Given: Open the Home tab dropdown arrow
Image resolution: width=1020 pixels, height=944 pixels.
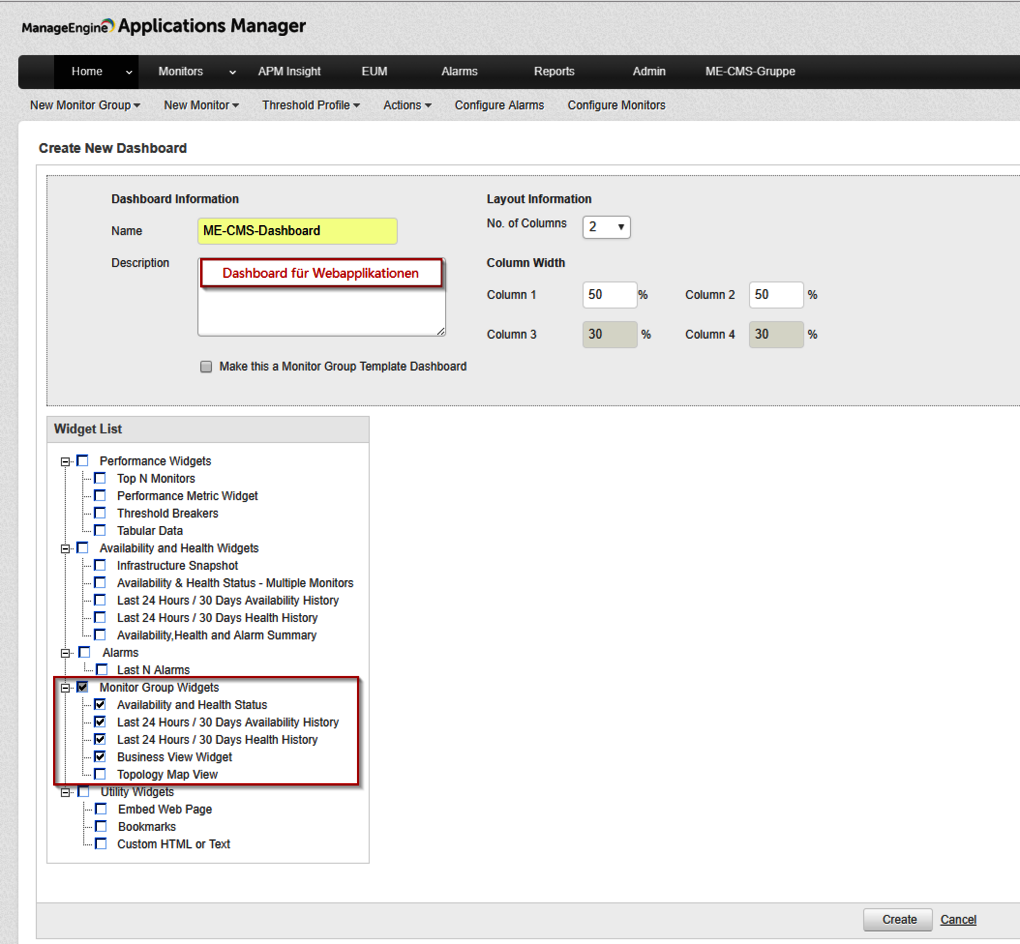Looking at the screenshot, I should [129, 72].
